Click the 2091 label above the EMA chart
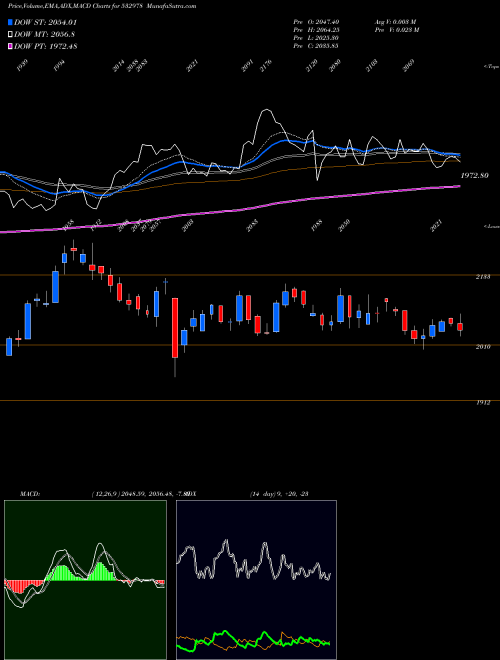The height and width of the screenshot is (660, 500). 247,67
